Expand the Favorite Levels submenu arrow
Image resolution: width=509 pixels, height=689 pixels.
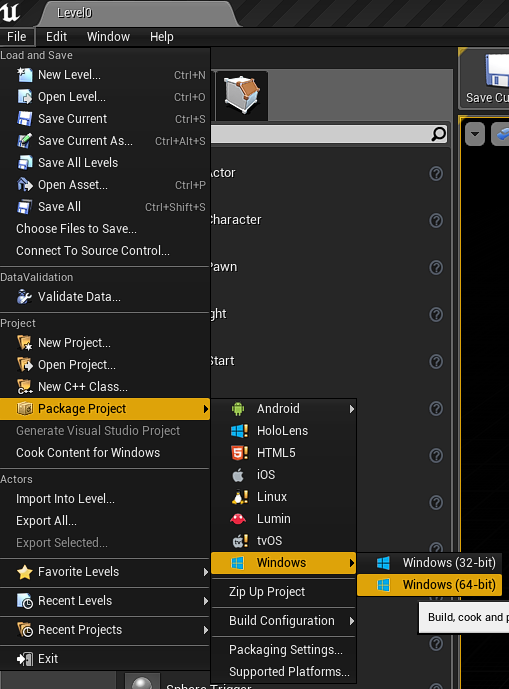(205, 572)
